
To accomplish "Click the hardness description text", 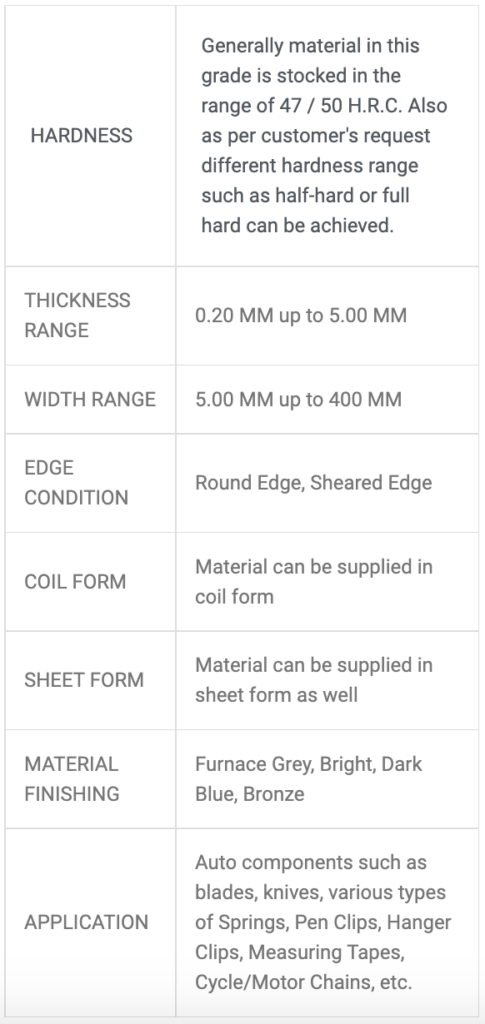I will coord(324,136).
